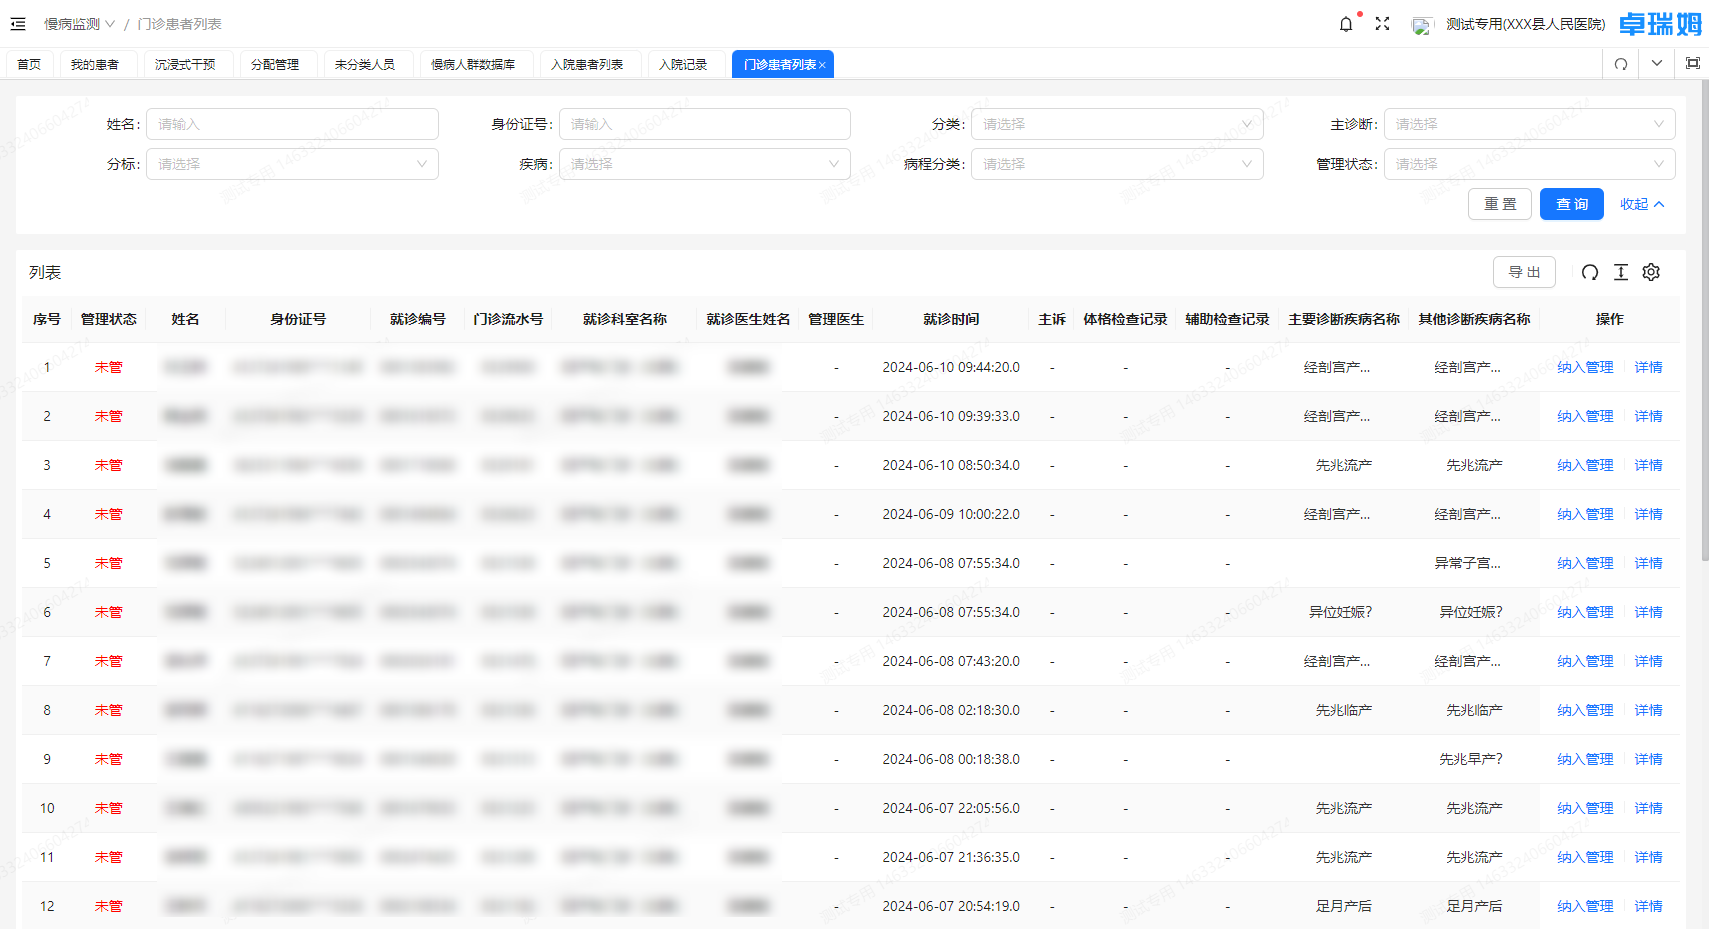Click the 重置 button
1709x929 pixels.
[1500, 204]
